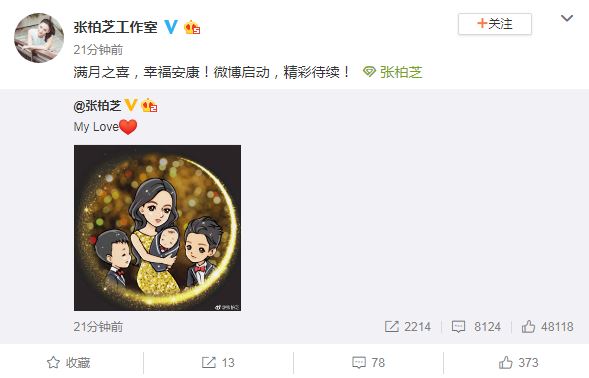Follow the account with the +关注 button

[495, 24]
